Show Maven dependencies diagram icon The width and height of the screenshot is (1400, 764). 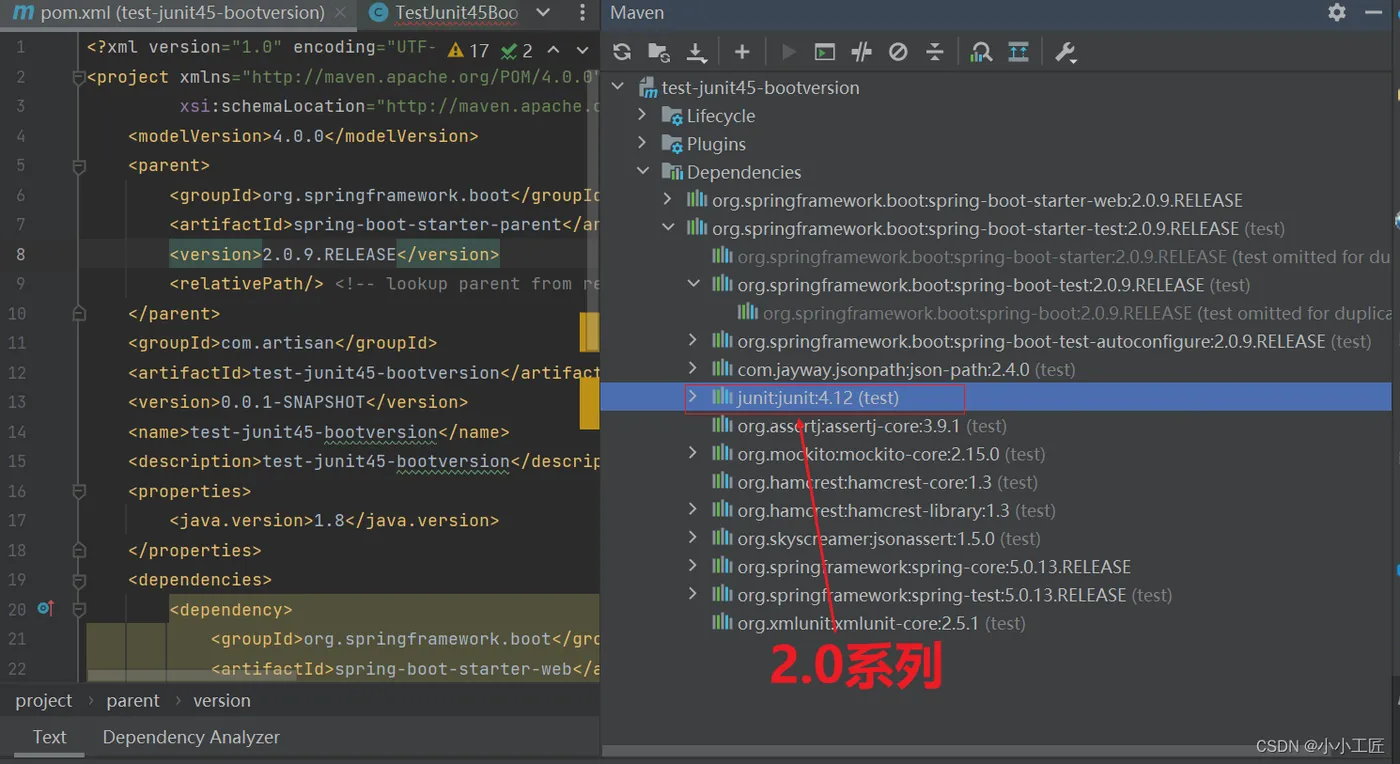tap(1018, 52)
